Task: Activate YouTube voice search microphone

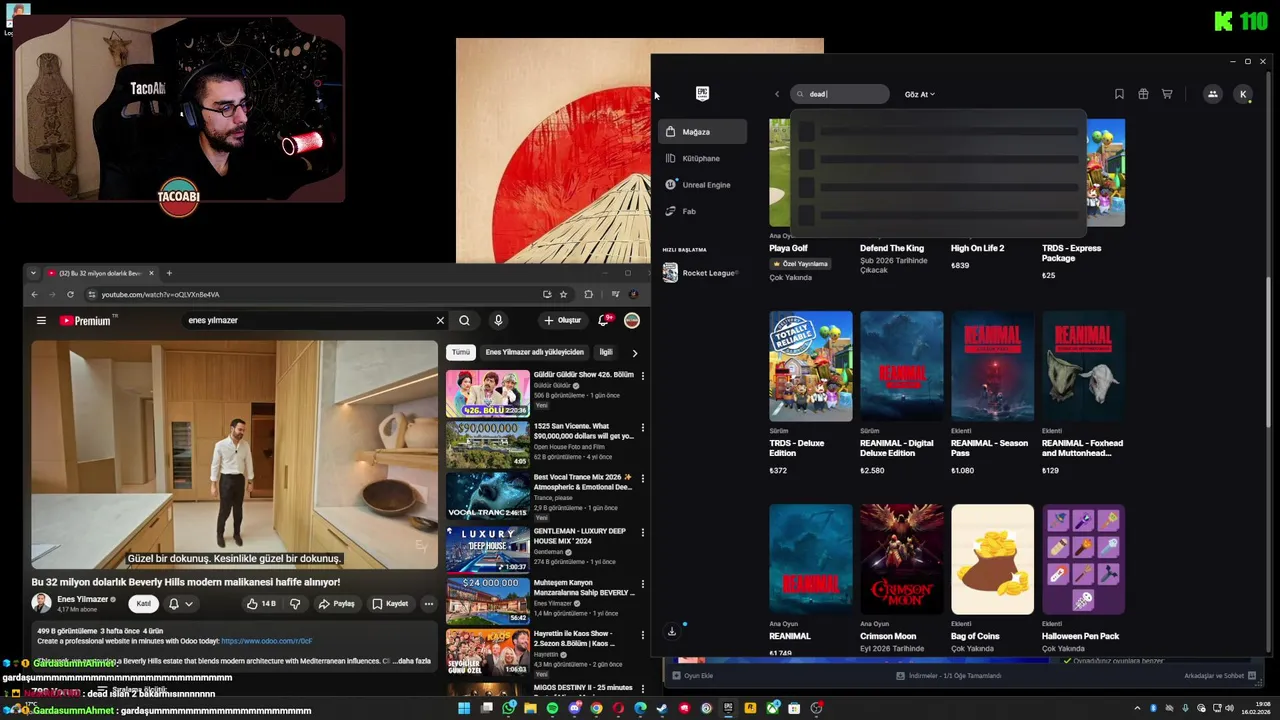Action: pos(498,321)
